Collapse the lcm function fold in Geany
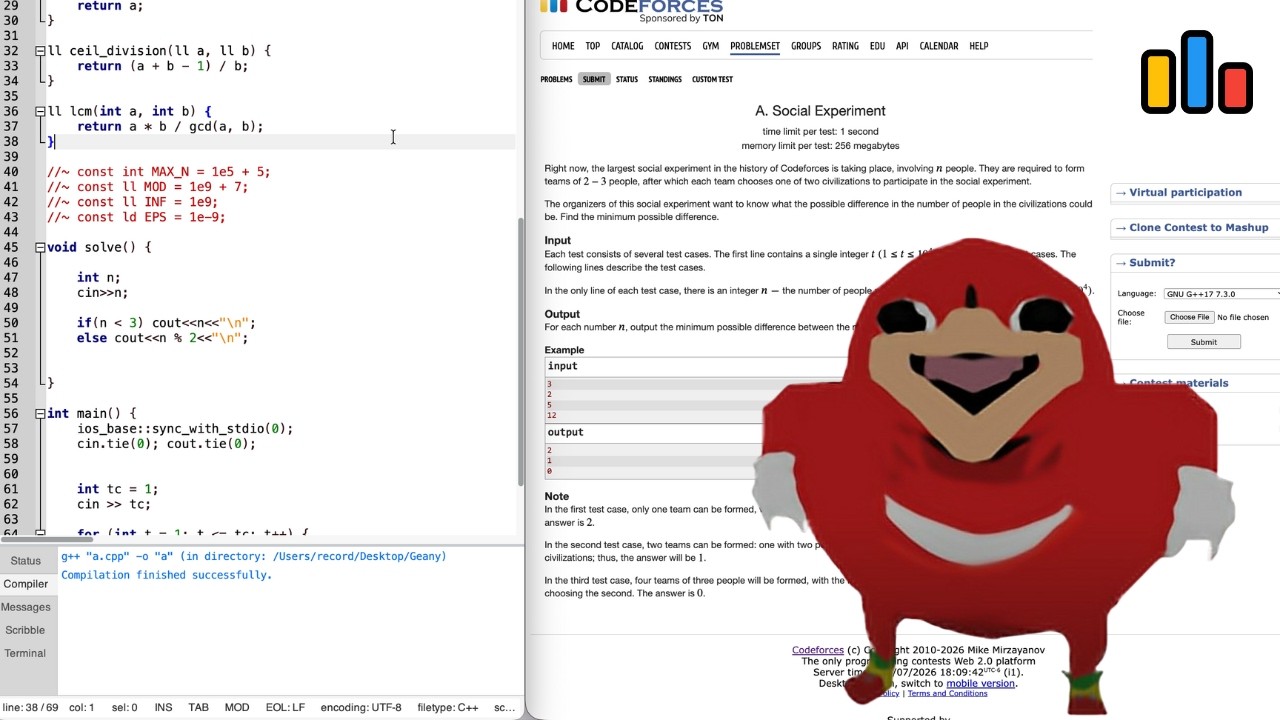 pos(40,112)
